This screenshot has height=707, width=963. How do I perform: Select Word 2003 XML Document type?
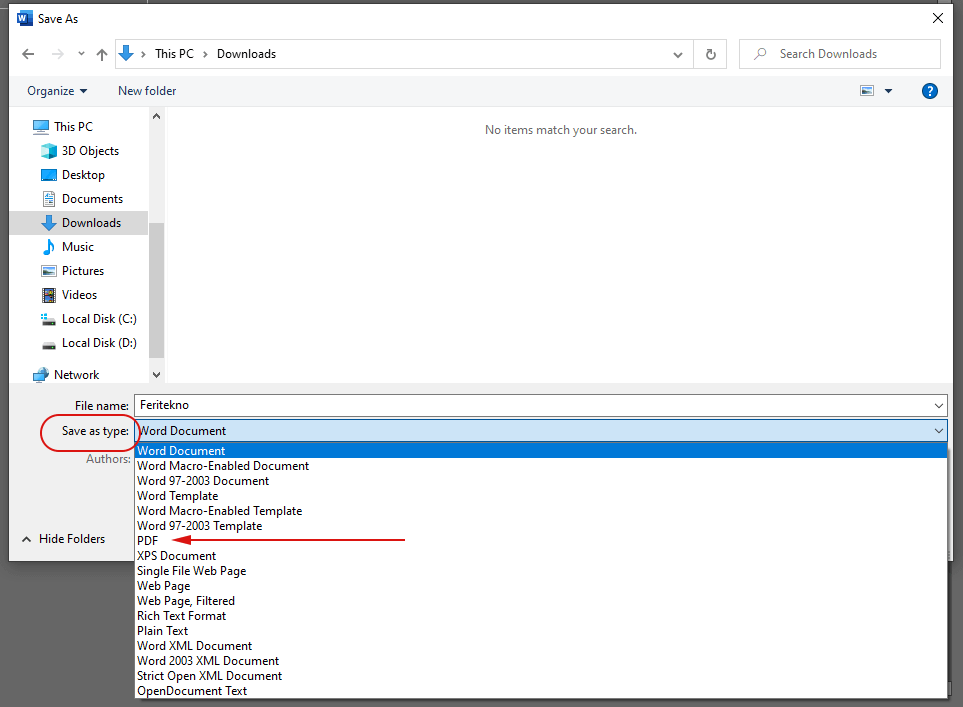tap(541, 661)
